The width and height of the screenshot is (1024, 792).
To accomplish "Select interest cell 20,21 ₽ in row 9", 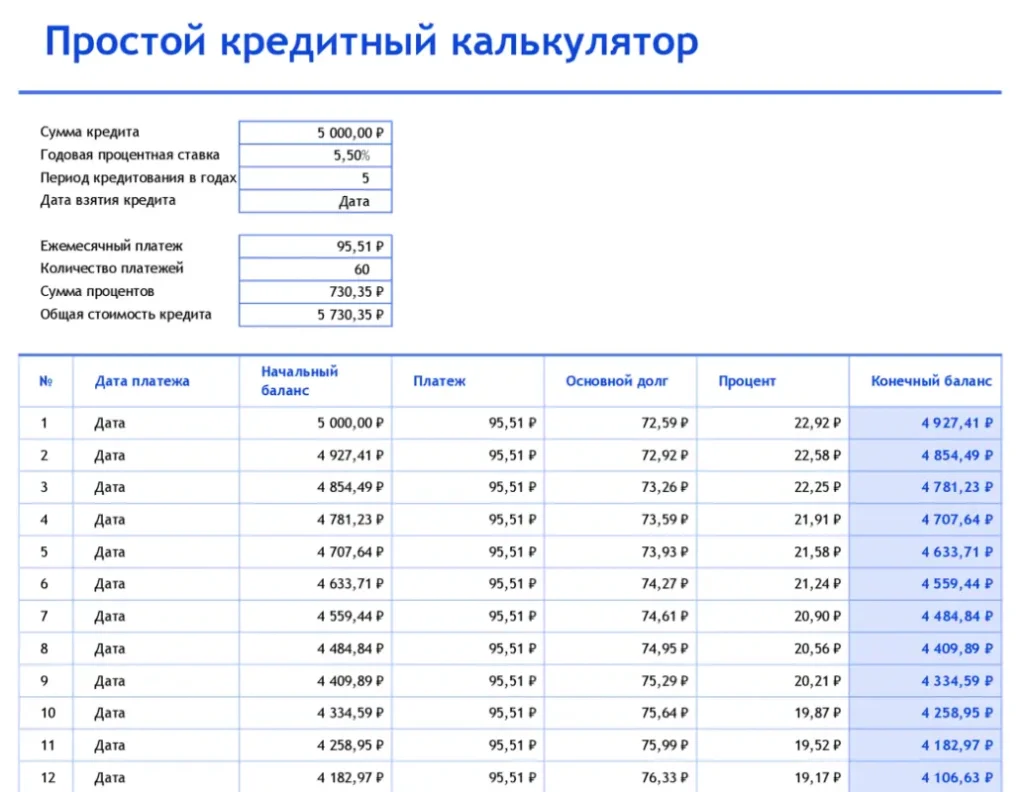I will (773, 680).
